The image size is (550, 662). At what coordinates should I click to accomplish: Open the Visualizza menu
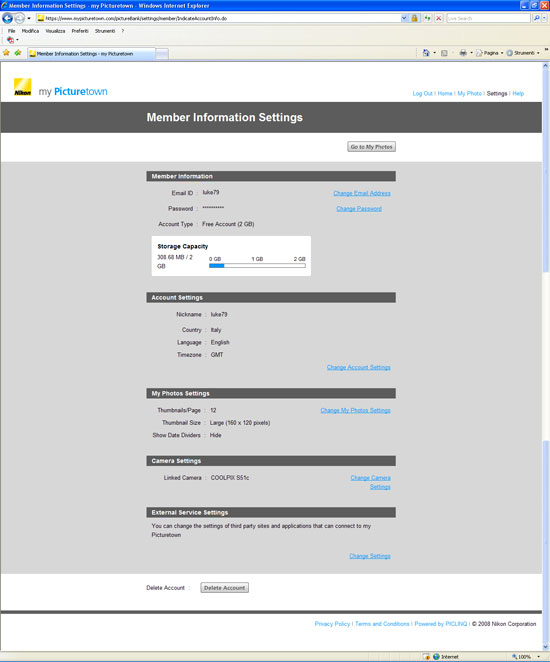click(55, 31)
